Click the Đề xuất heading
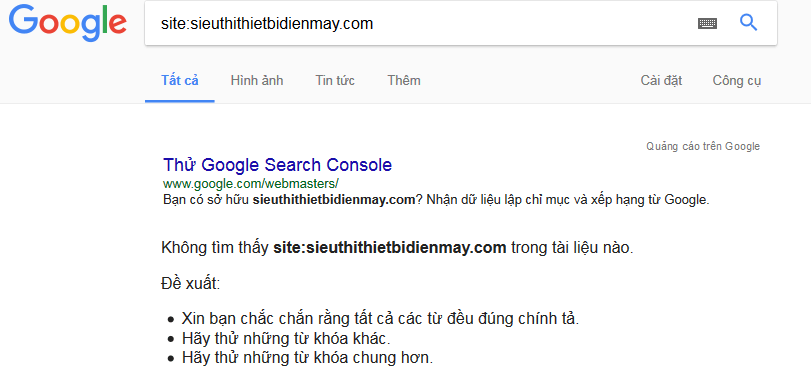811x379 pixels. pos(190,284)
